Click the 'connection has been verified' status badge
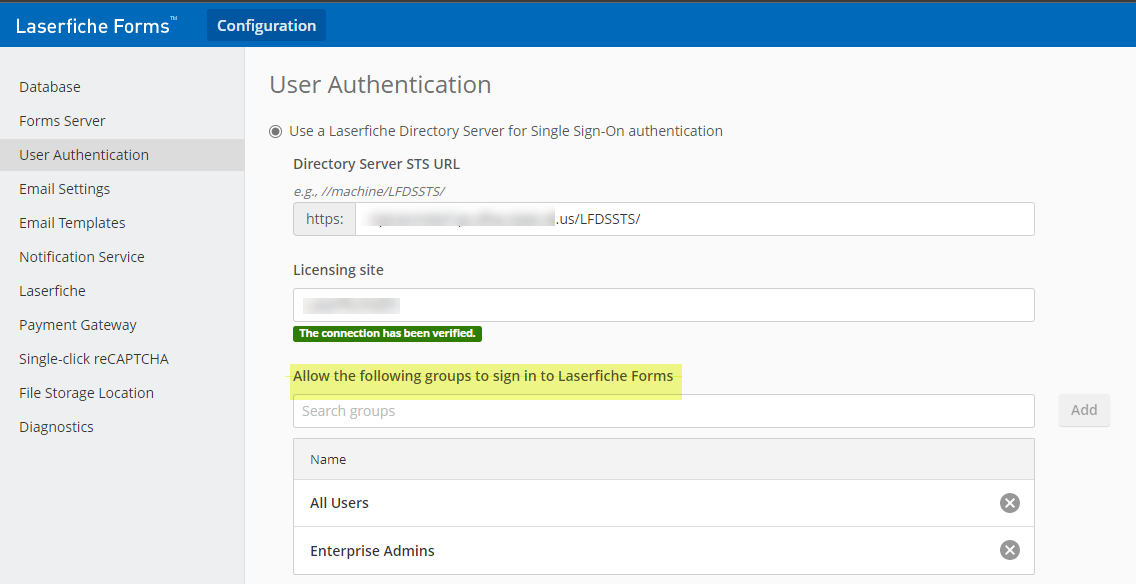1136x584 pixels. point(388,333)
